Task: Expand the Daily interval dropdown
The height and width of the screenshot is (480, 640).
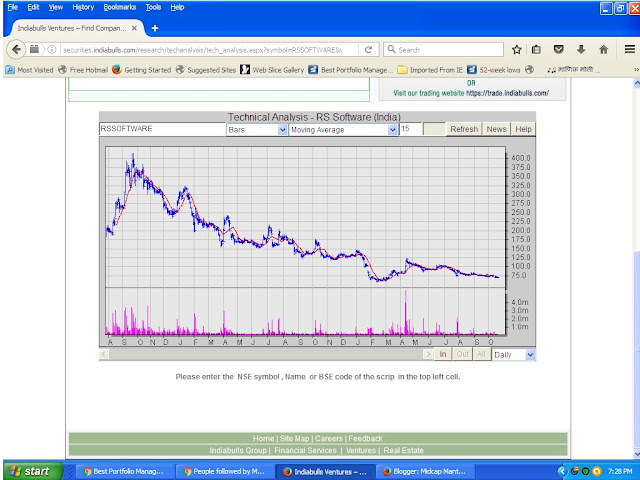Action: [530, 355]
